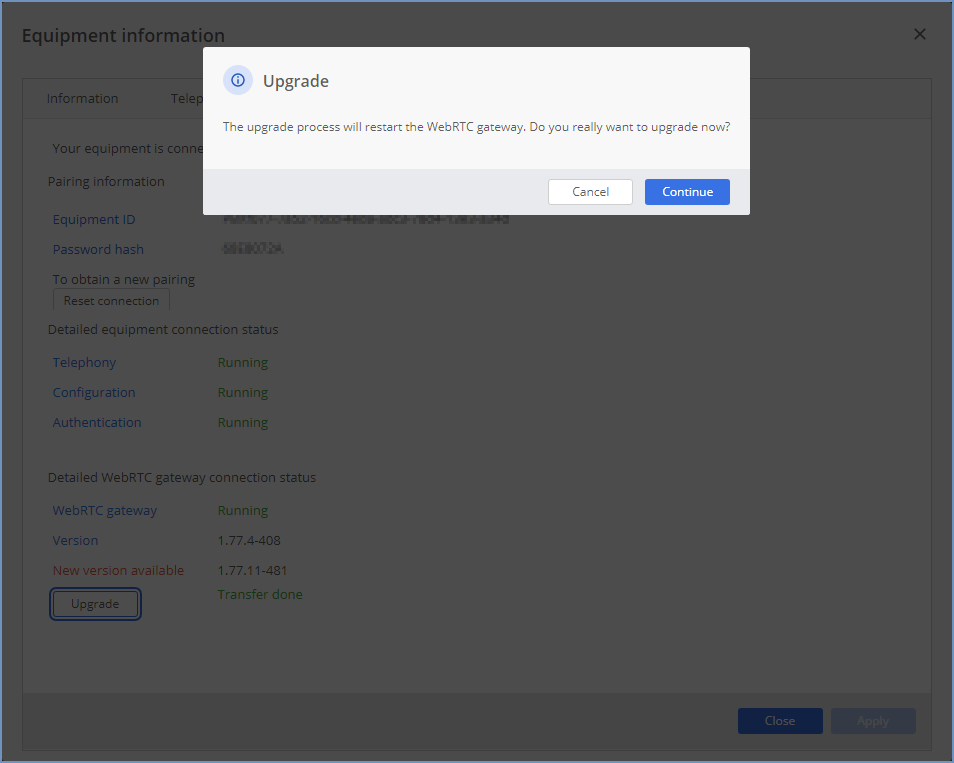Screen dimensions: 954x763
Task: Click Running status next to WebRTC gateway
Action: pyautogui.click(x=243, y=510)
